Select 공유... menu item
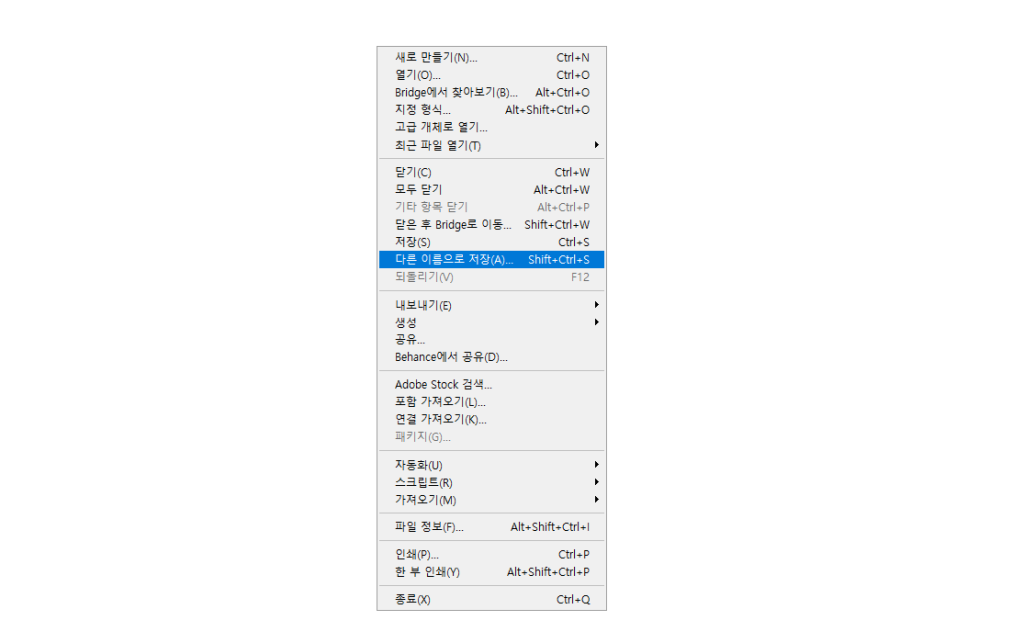The image size is (1024, 643). [x=491, y=339]
